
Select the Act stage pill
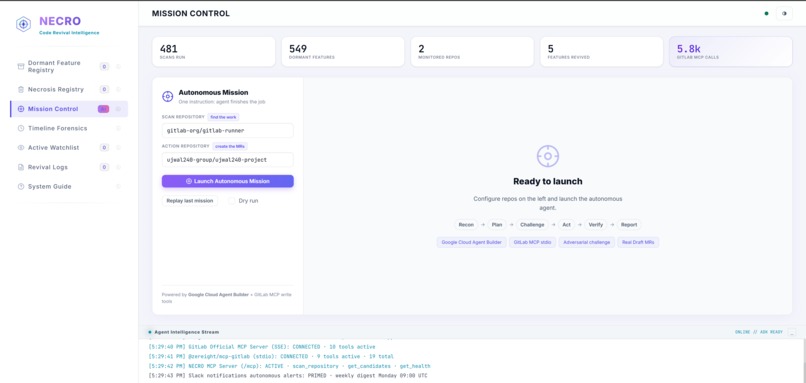[x=566, y=225]
